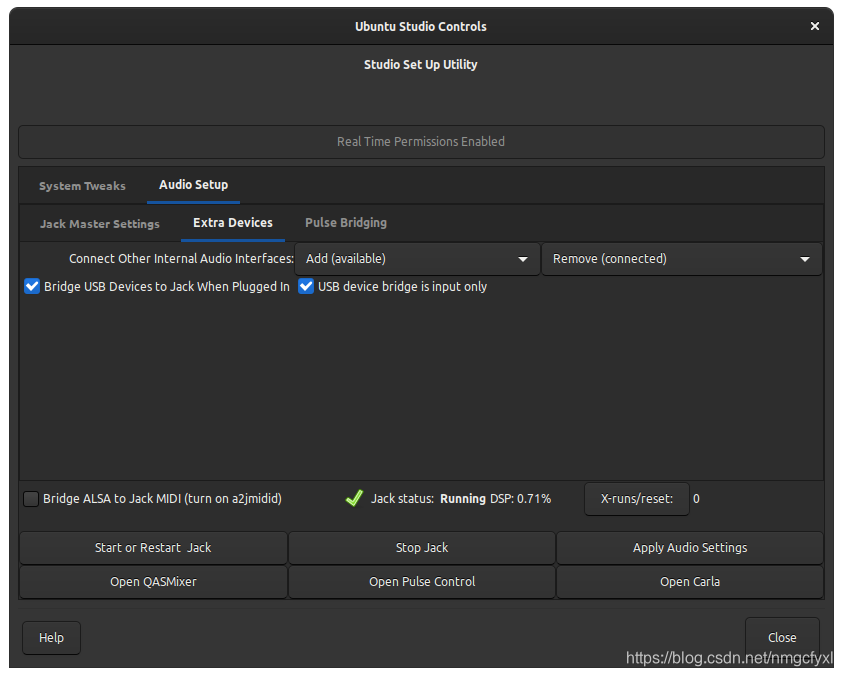Click the X-runs count value 0
The height and width of the screenshot is (677, 843).
click(x=696, y=498)
